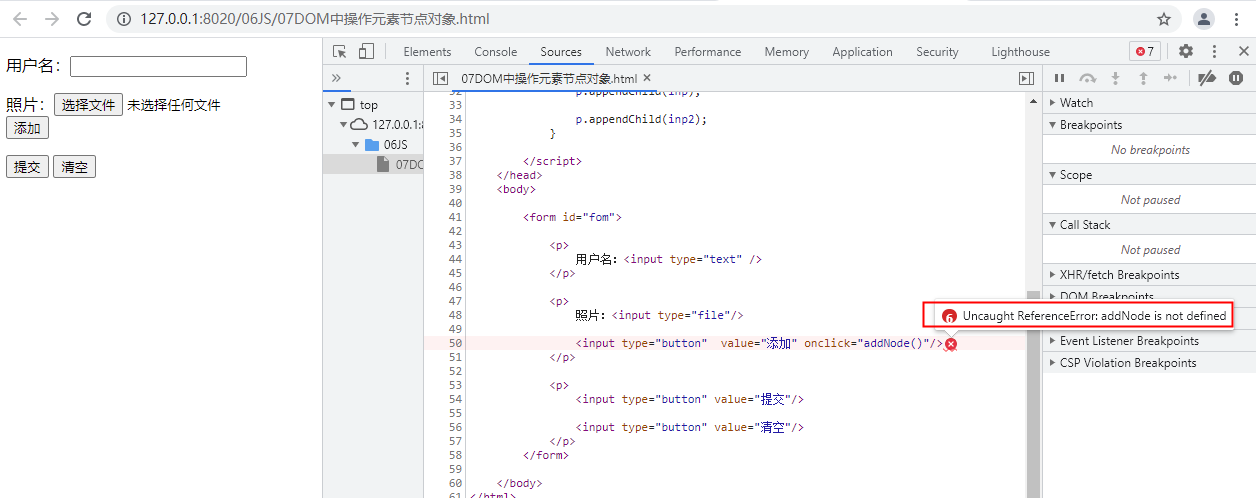Hide the navigator sidebar
This screenshot has height=498, width=1256.
(440, 78)
